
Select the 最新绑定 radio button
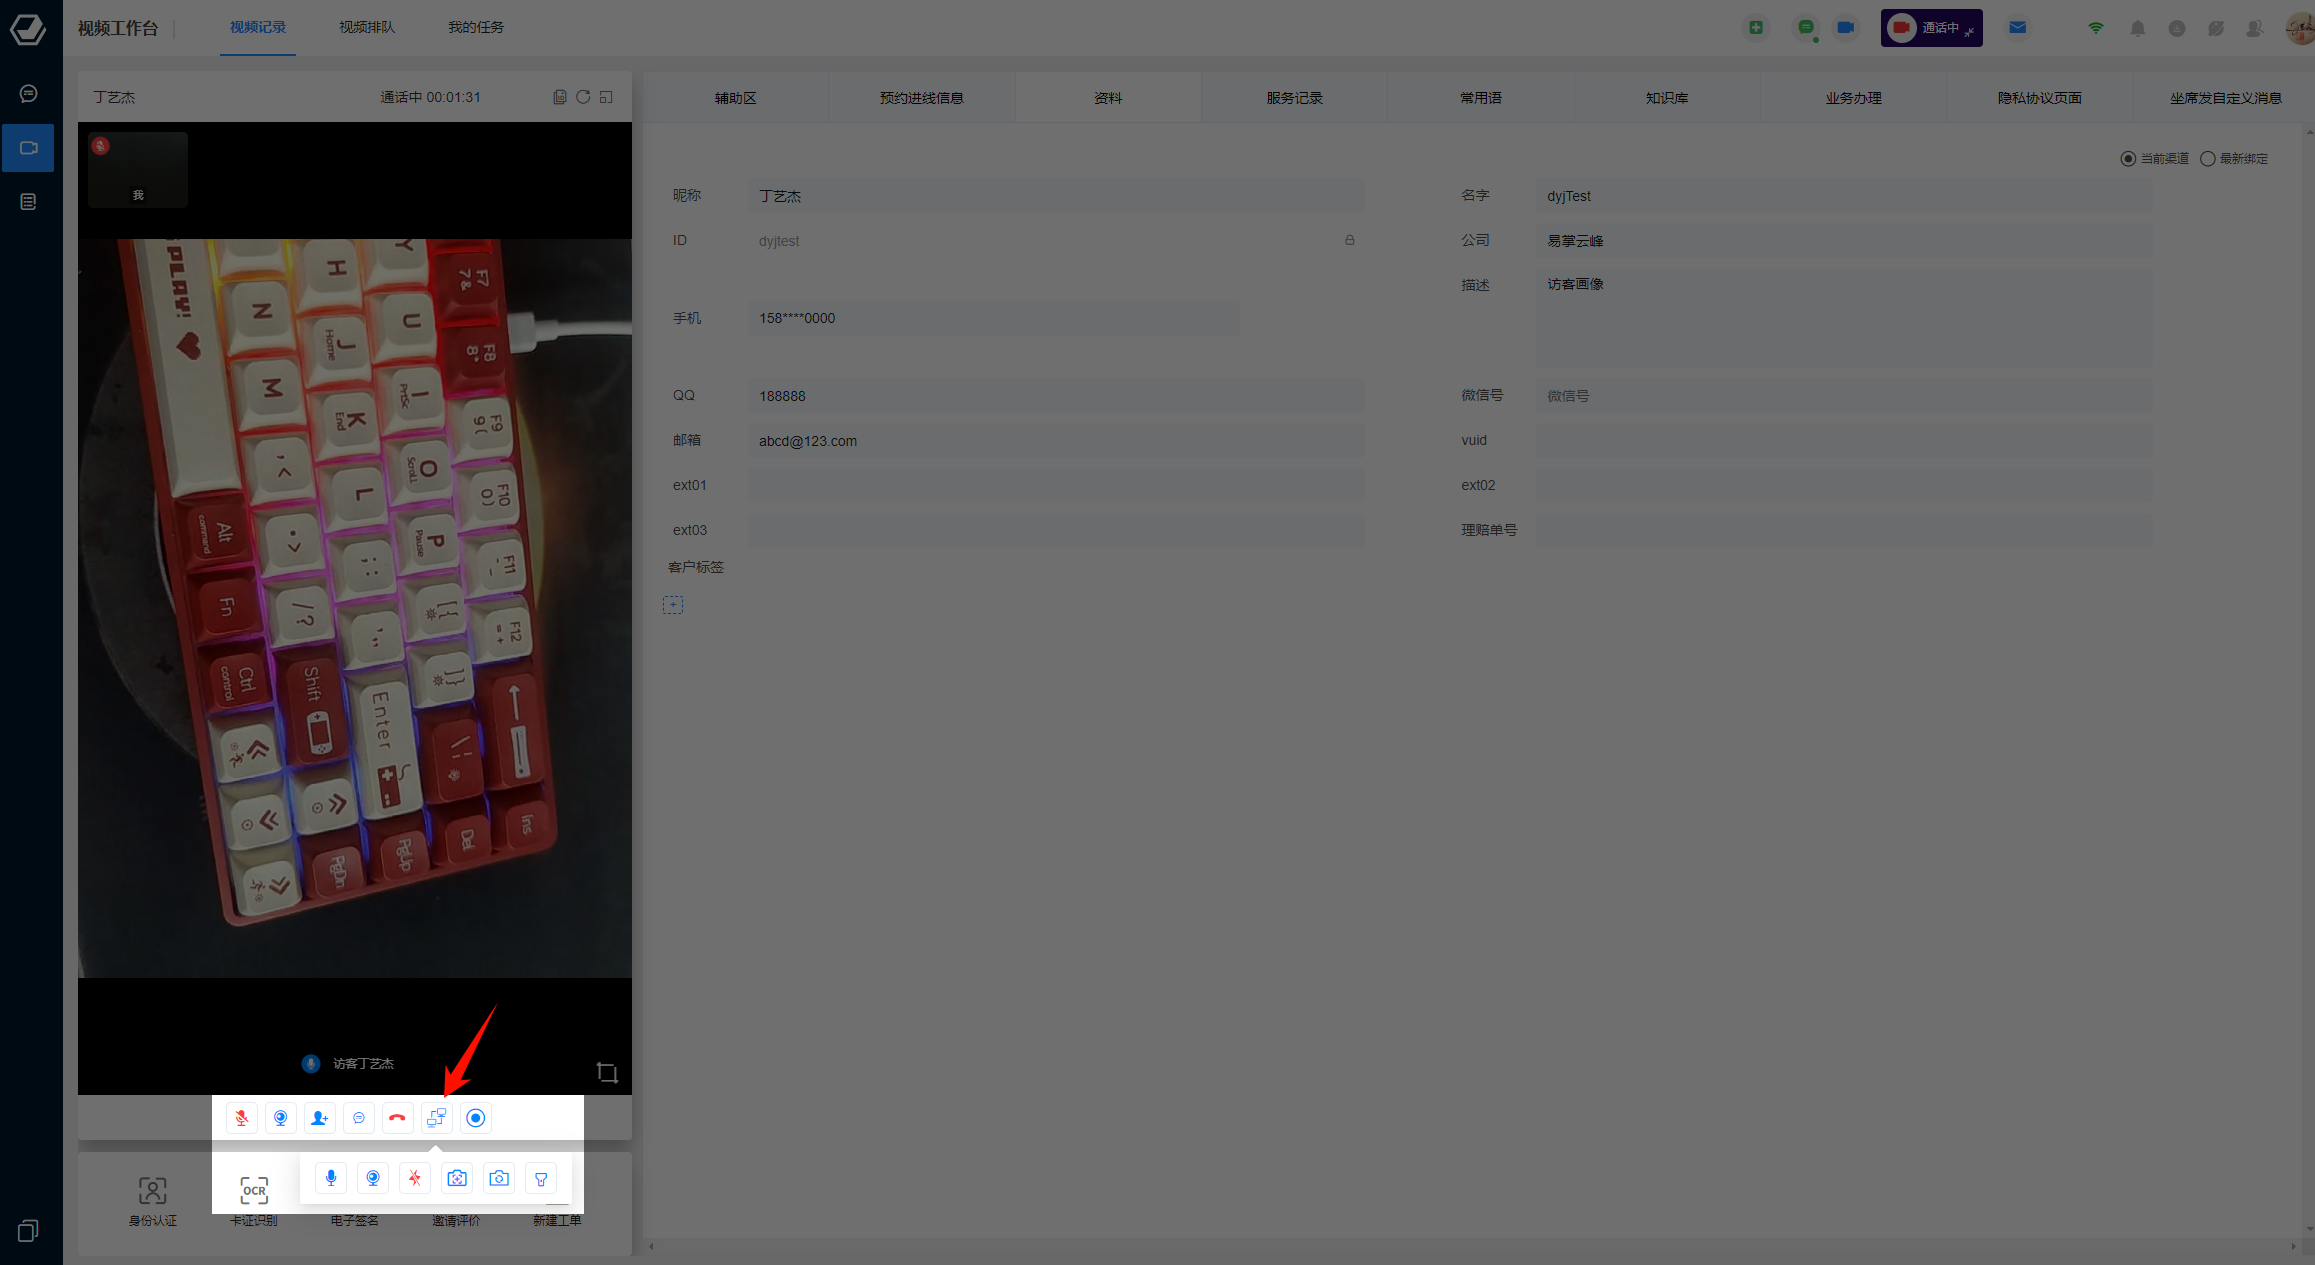[x=2207, y=159]
